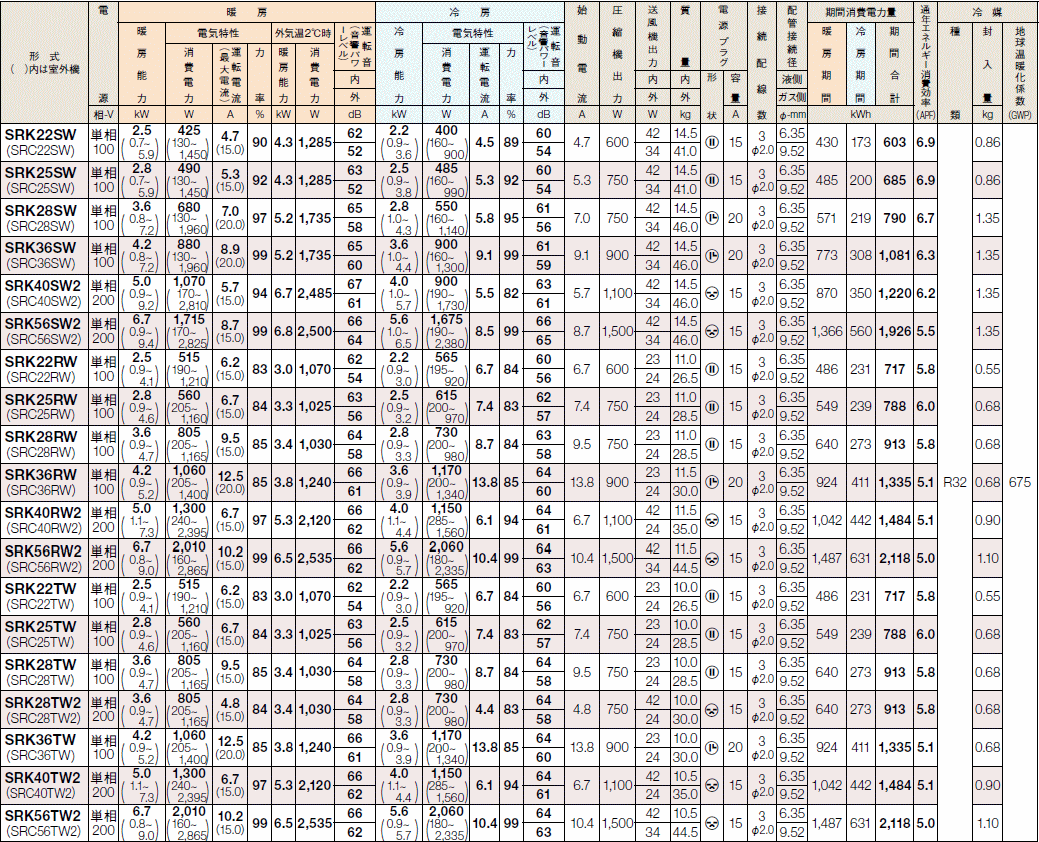Click outdoor unit label (SRC22SW)
The height and width of the screenshot is (842, 1039).
click(x=40, y=150)
